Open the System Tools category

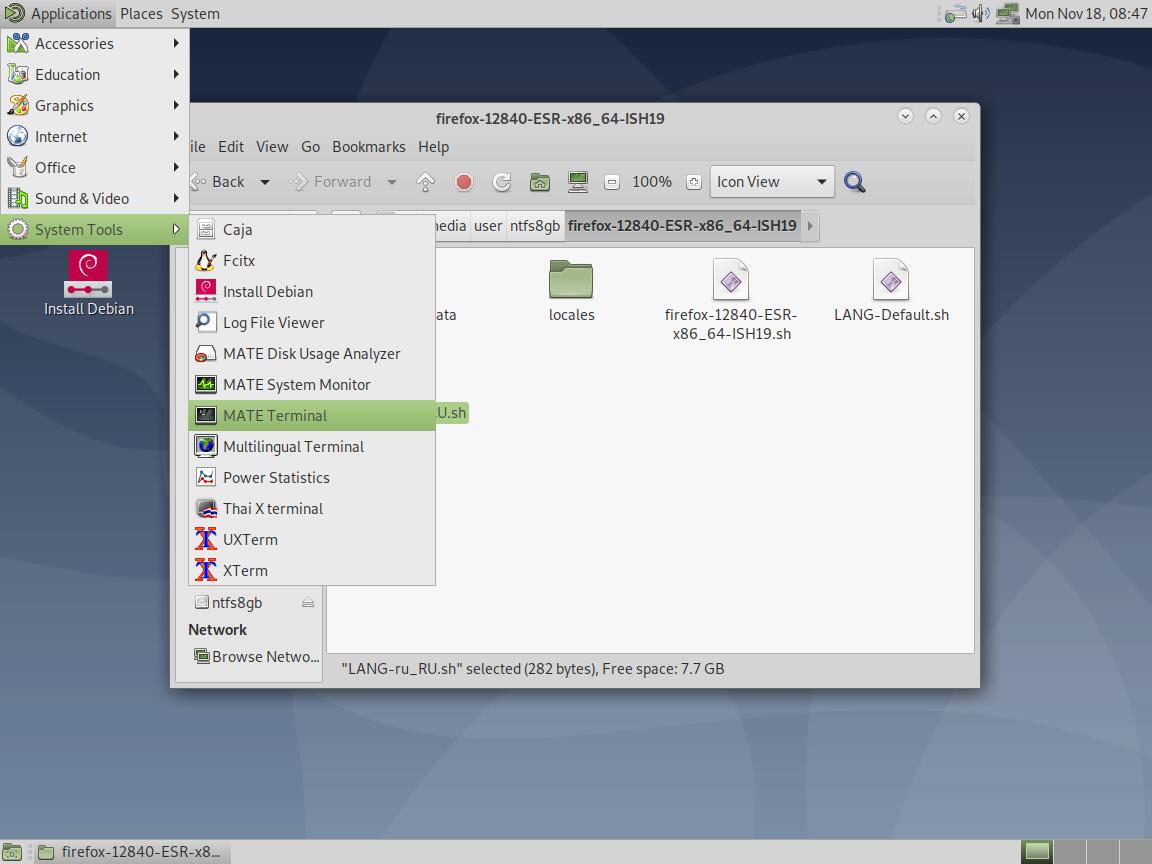click(x=95, y=229)
